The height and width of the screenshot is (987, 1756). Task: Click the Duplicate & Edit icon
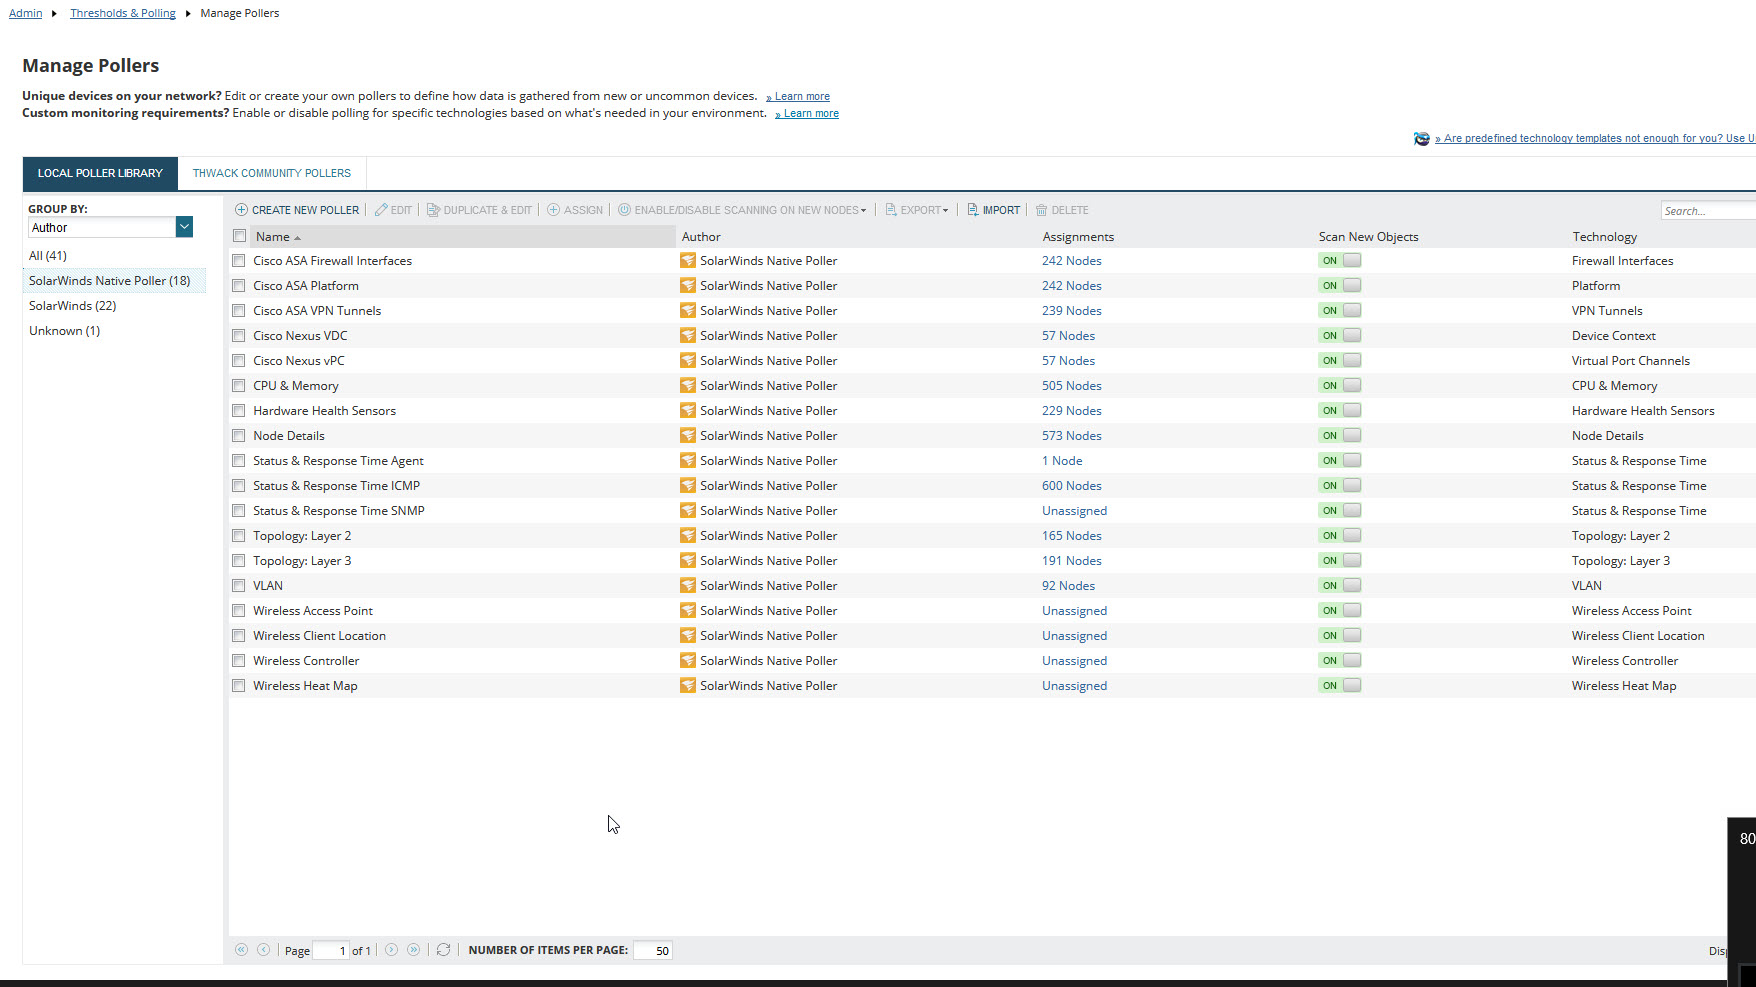tap(433, 210)
